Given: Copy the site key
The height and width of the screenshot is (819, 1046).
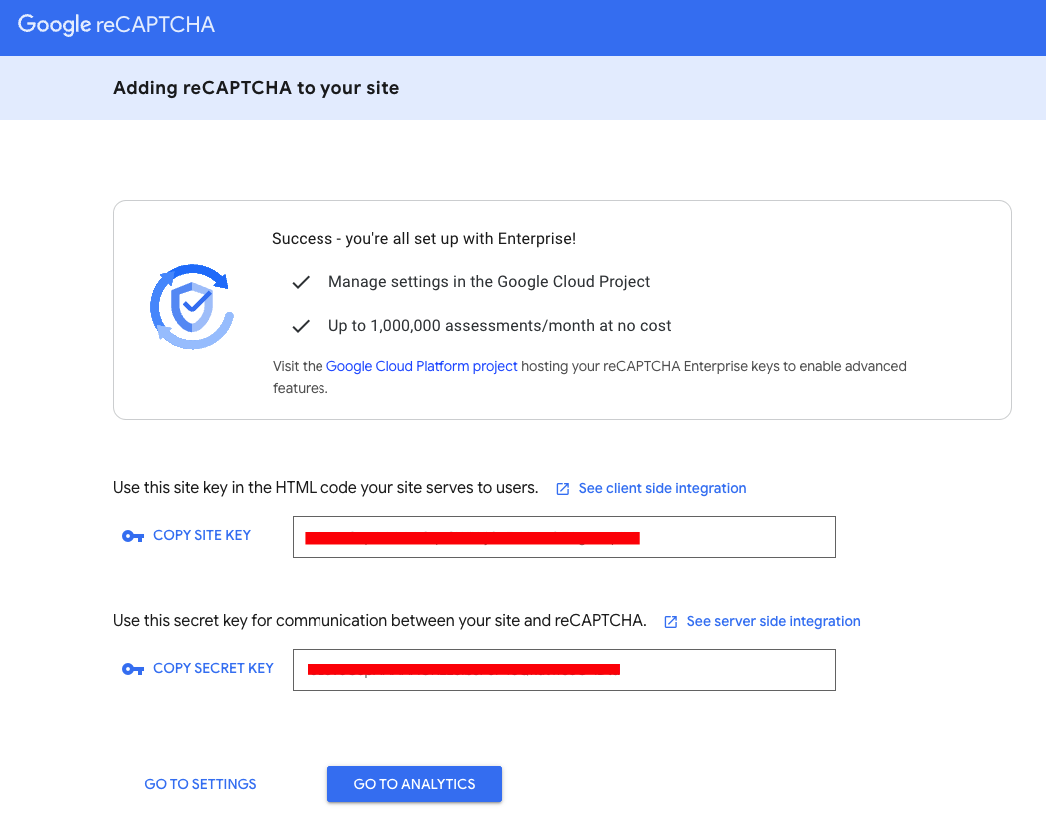Looking at the screenshot, I should coord(201,535).
